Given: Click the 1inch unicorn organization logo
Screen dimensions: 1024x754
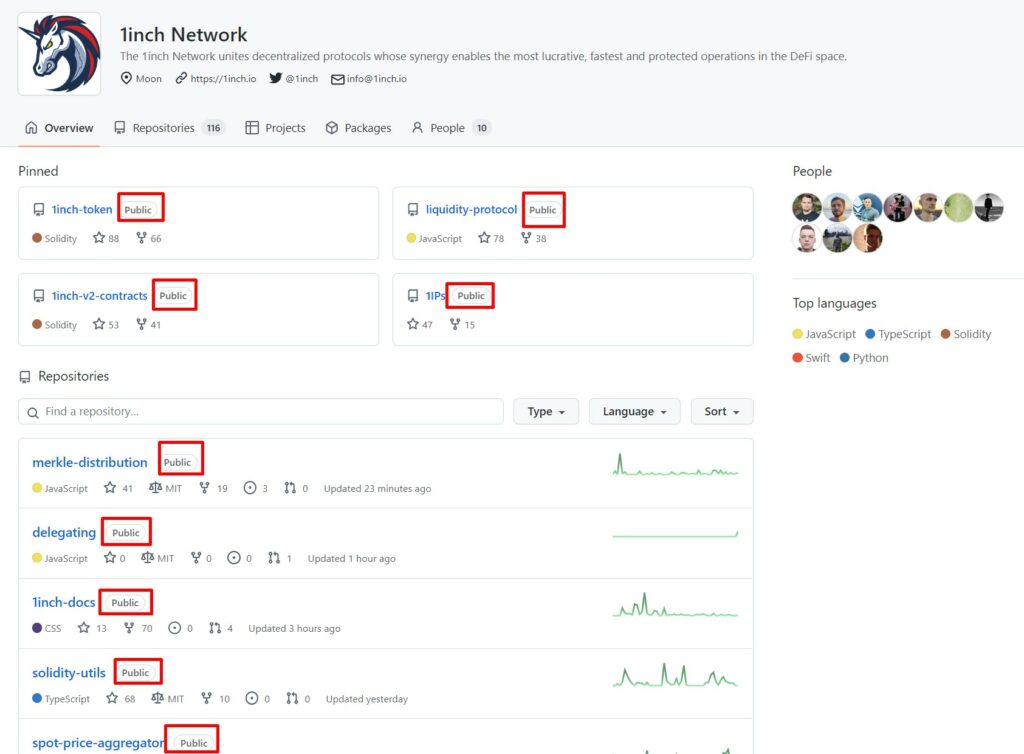Looking at the screenshot, I should (59, 54).
